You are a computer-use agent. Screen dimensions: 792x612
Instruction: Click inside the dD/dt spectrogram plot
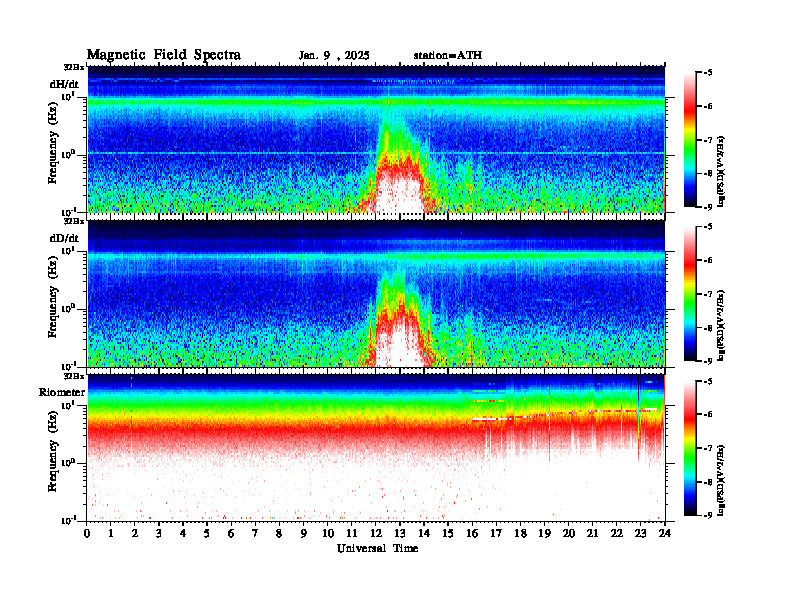[x=376, y=293]
